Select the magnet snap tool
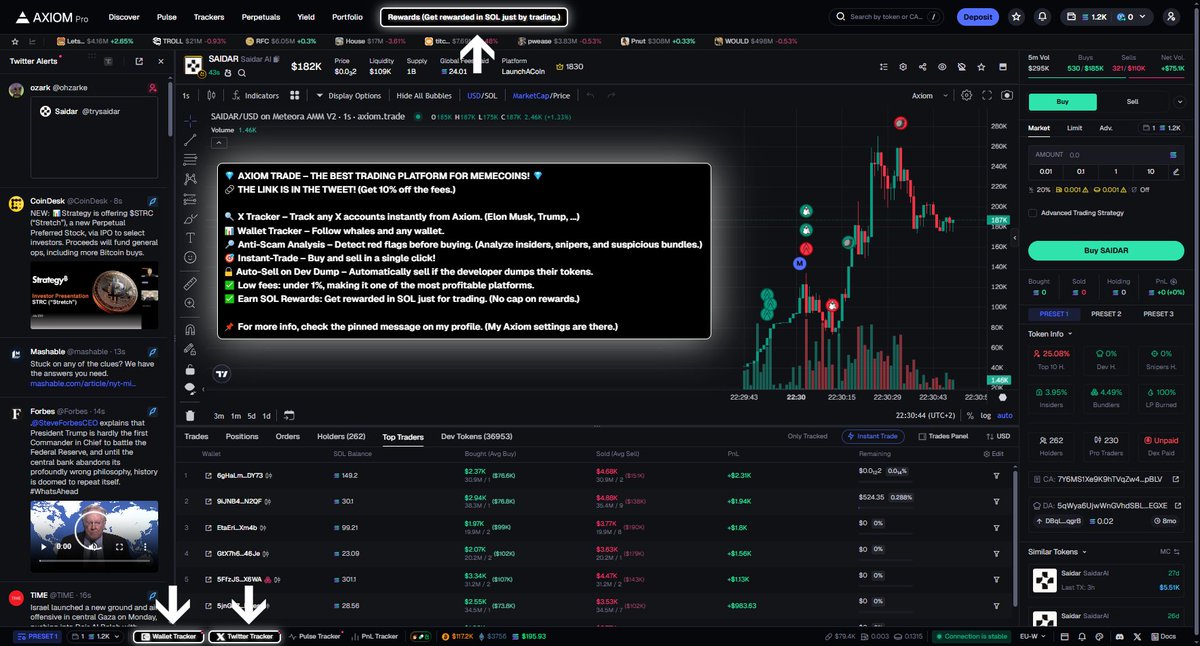Viewport: 1200px width, 646px height. (190, 330)
